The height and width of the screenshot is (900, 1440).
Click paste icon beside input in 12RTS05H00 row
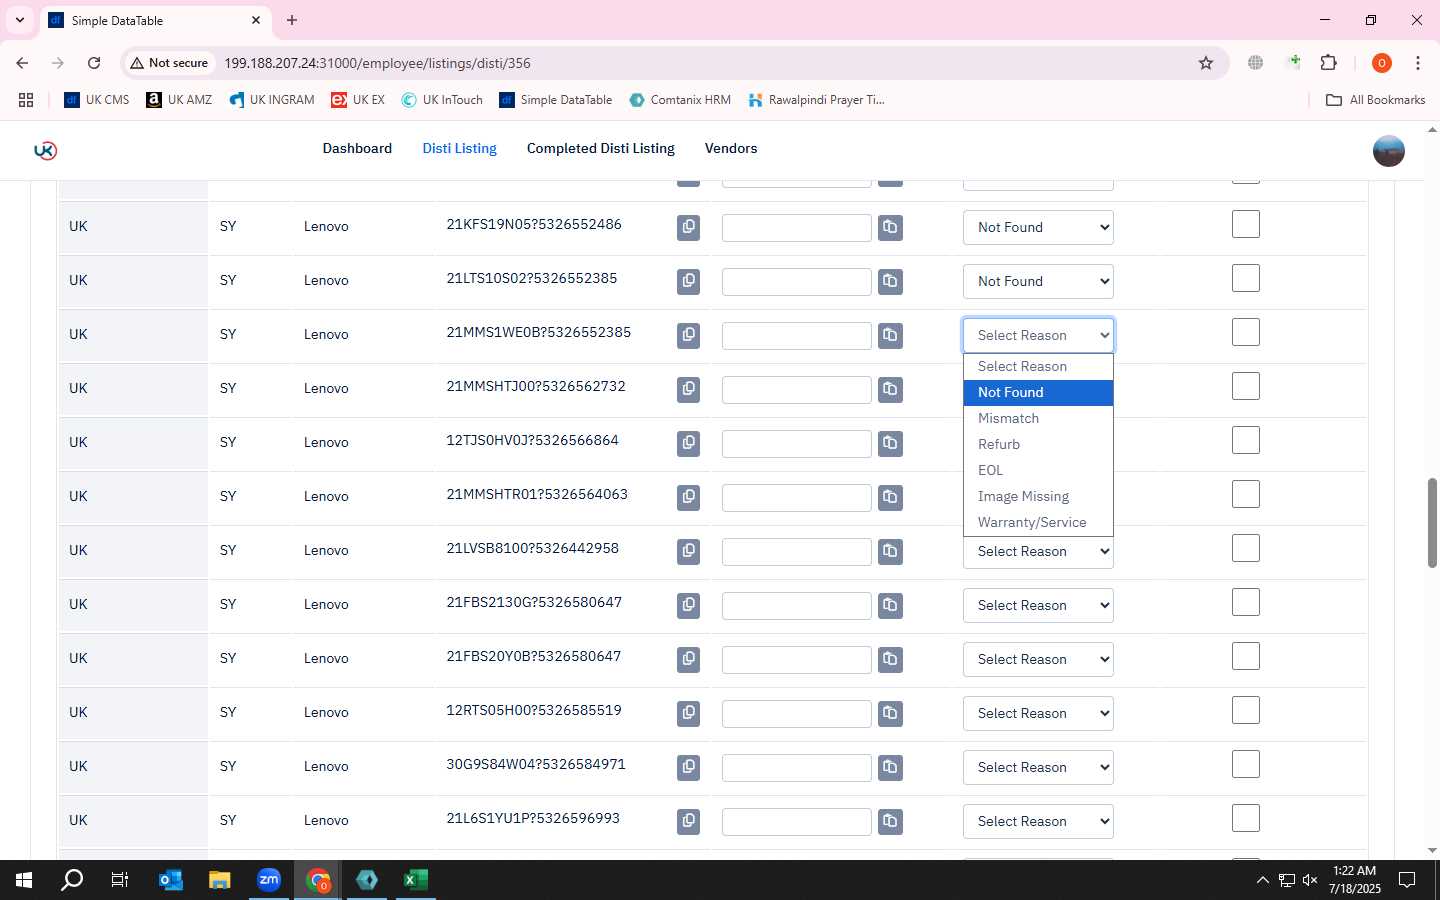(890, 713)
